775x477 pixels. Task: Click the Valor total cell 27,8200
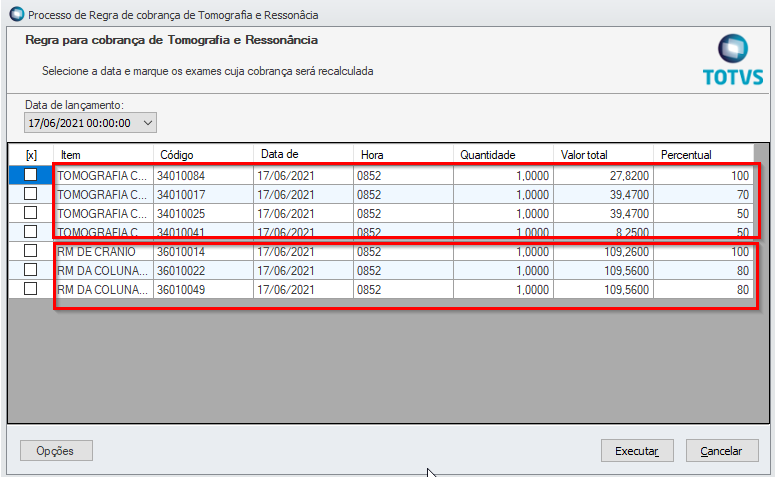click(603, 175)
